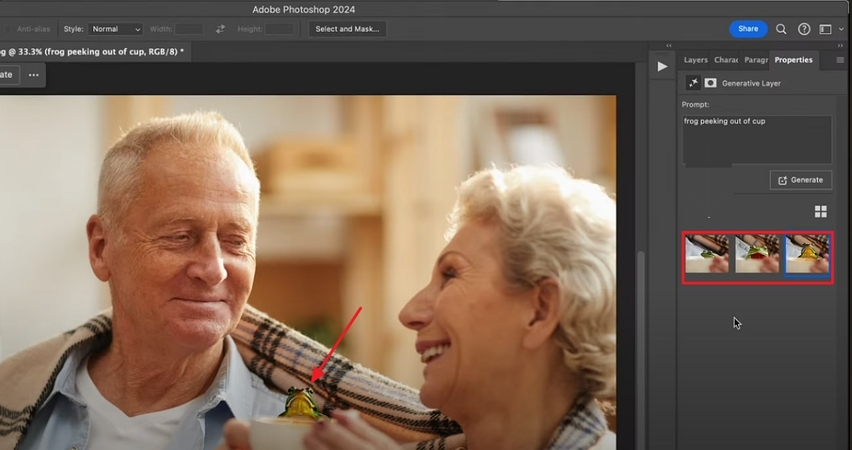Image resolution: width=852 pixels, height=450 pixels.
Task: Switch to the Paragraph tab
Action: (x=756, y=60)
